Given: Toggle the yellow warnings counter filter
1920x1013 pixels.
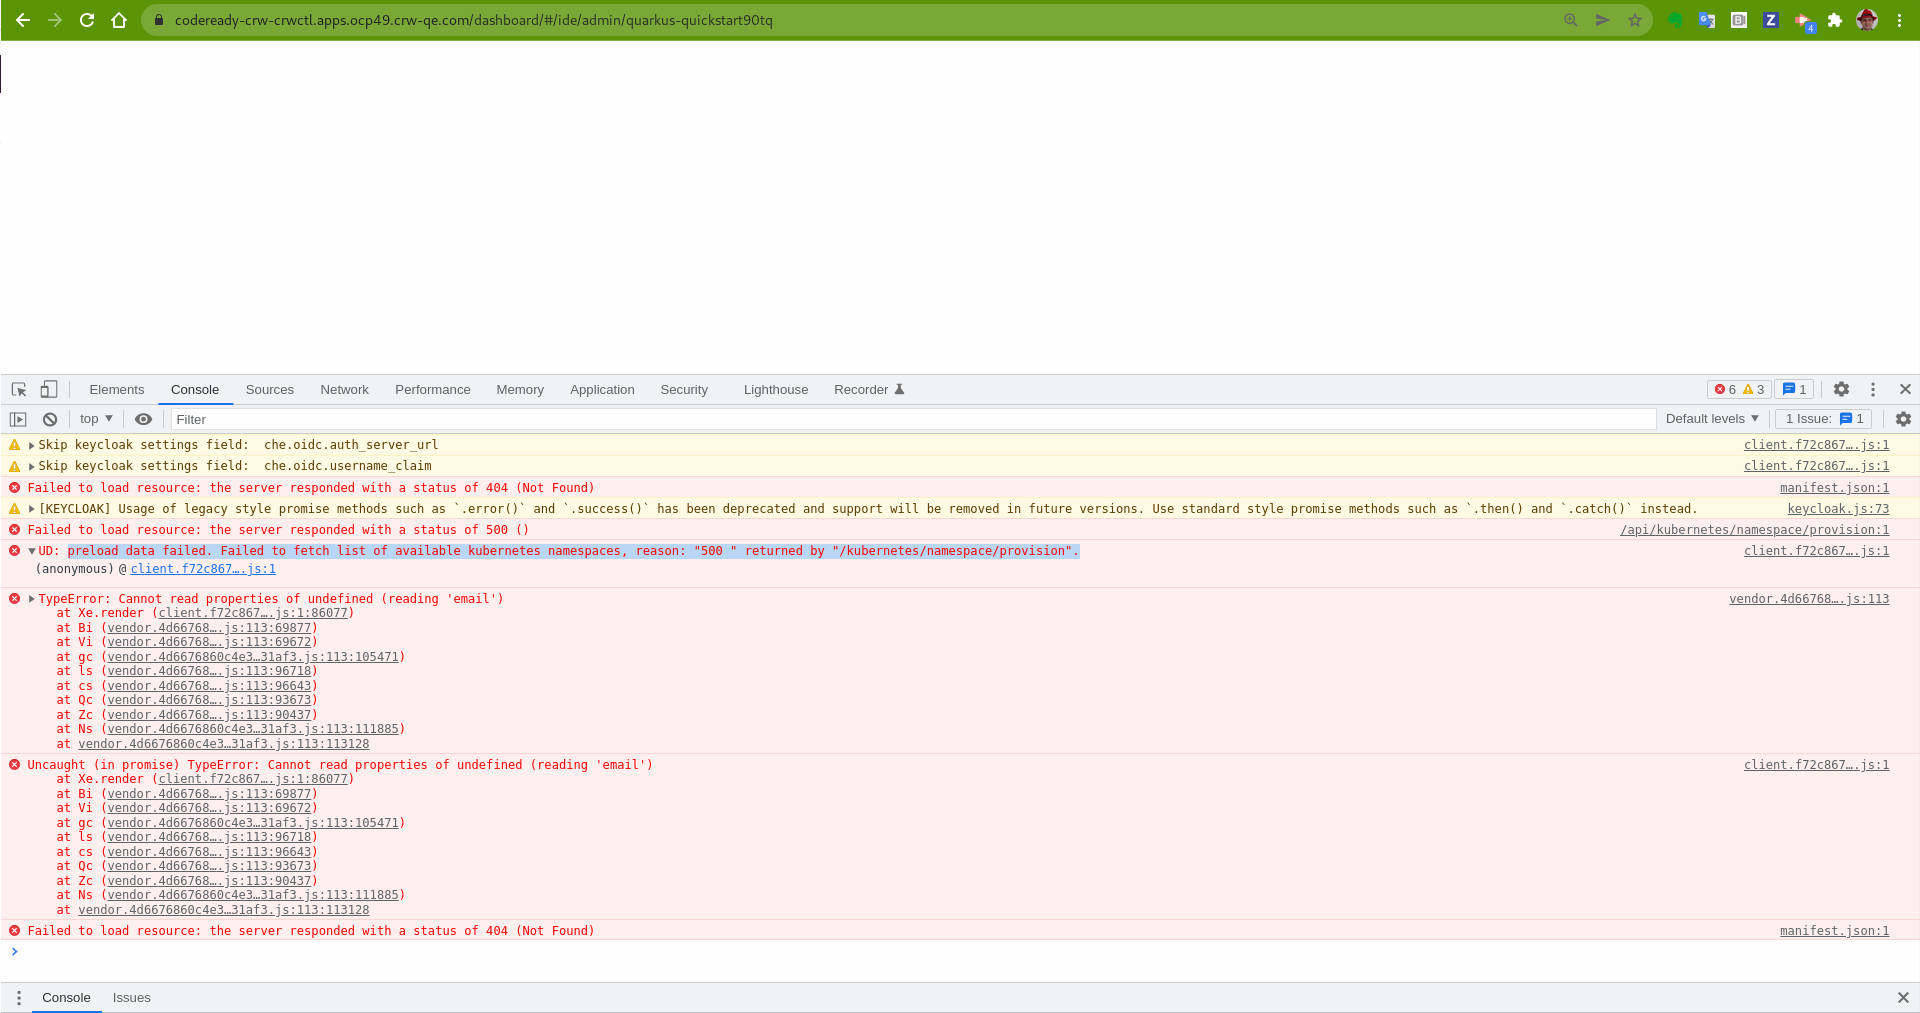Looking at the screenshot, I should tap(1751, 390).
